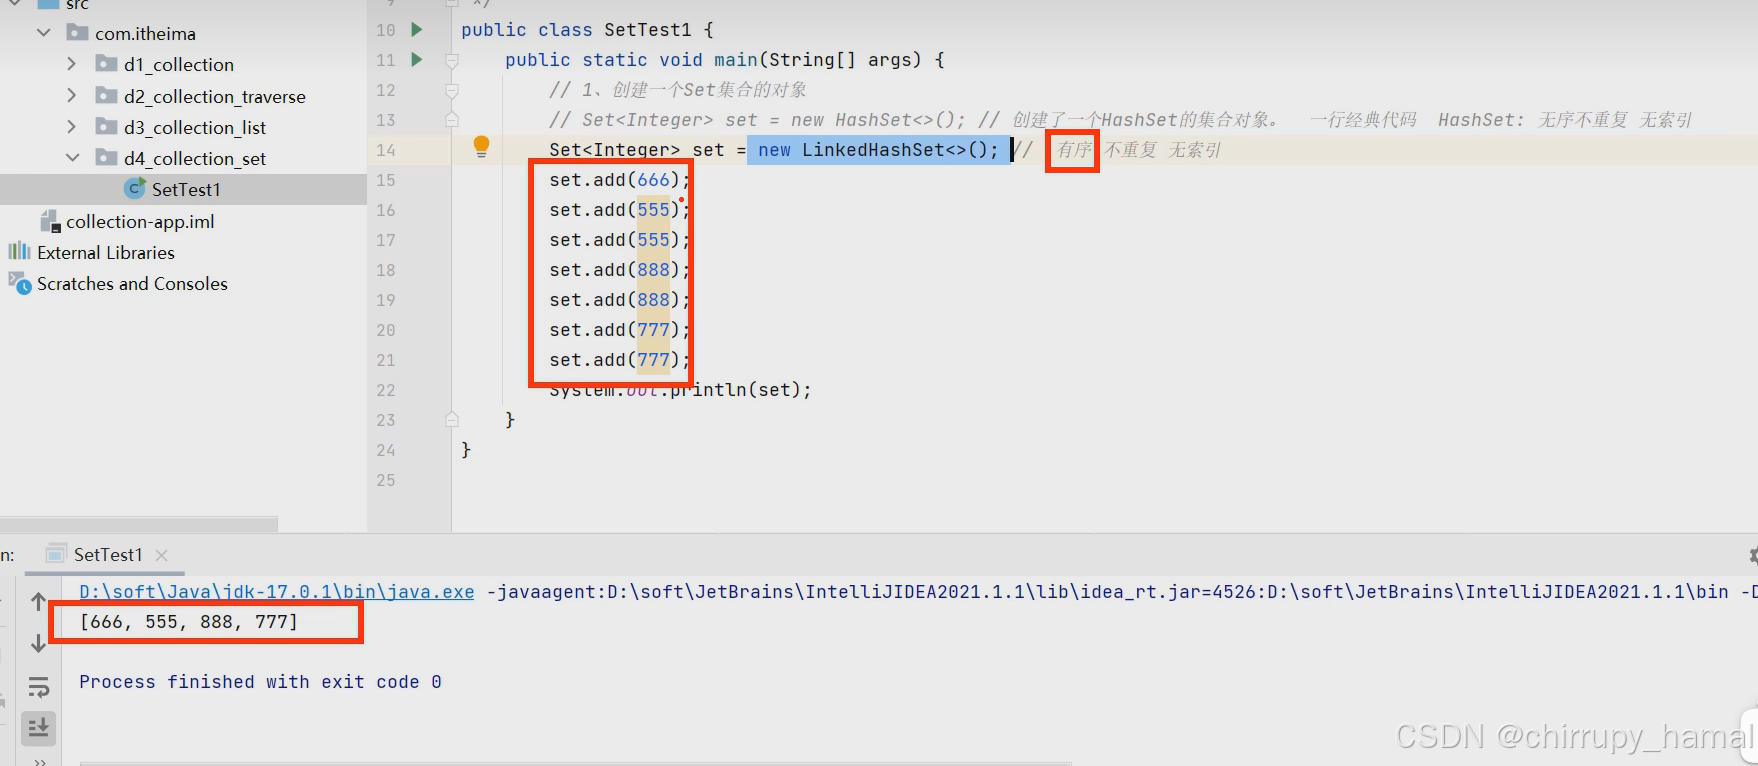Select the d1_collection package label
The height and width of the screenshot is (766, 1758).
(x=179, y=65)
